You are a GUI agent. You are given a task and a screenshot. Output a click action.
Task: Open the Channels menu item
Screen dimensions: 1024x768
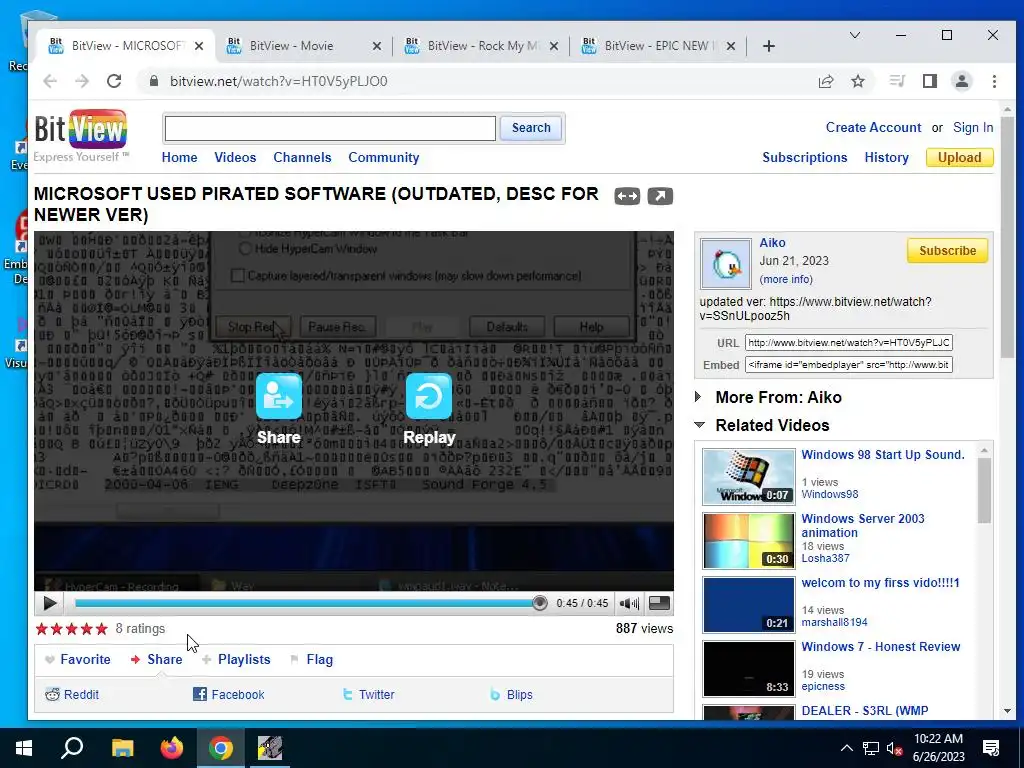(x=302, y=157)
